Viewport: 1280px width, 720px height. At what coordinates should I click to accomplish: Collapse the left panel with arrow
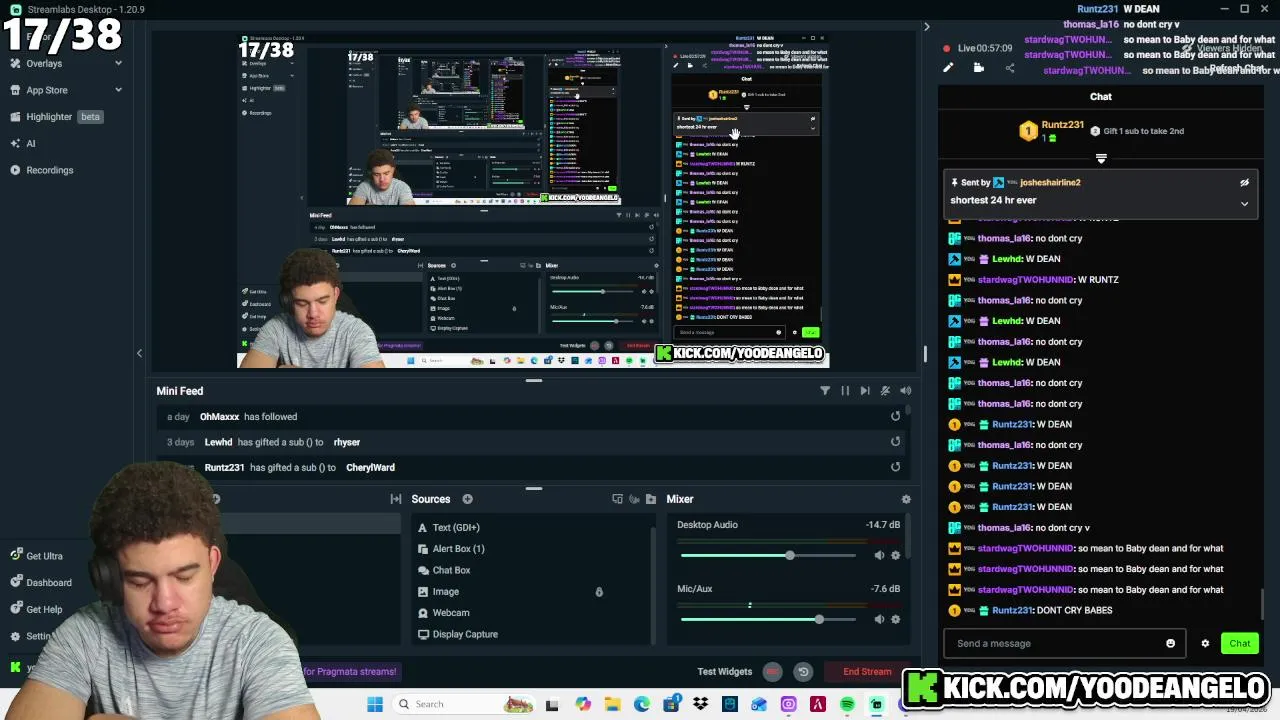coord(139,353)
